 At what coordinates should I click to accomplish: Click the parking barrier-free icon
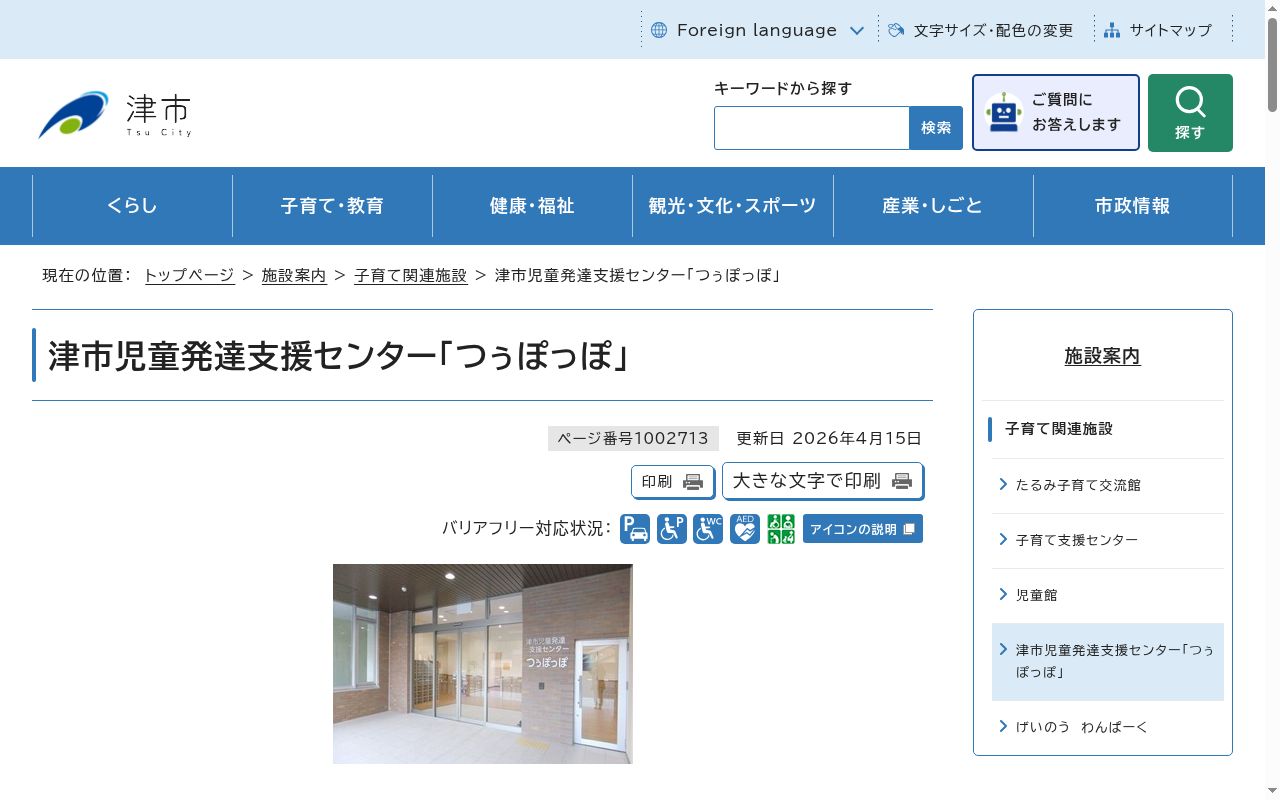635,529
